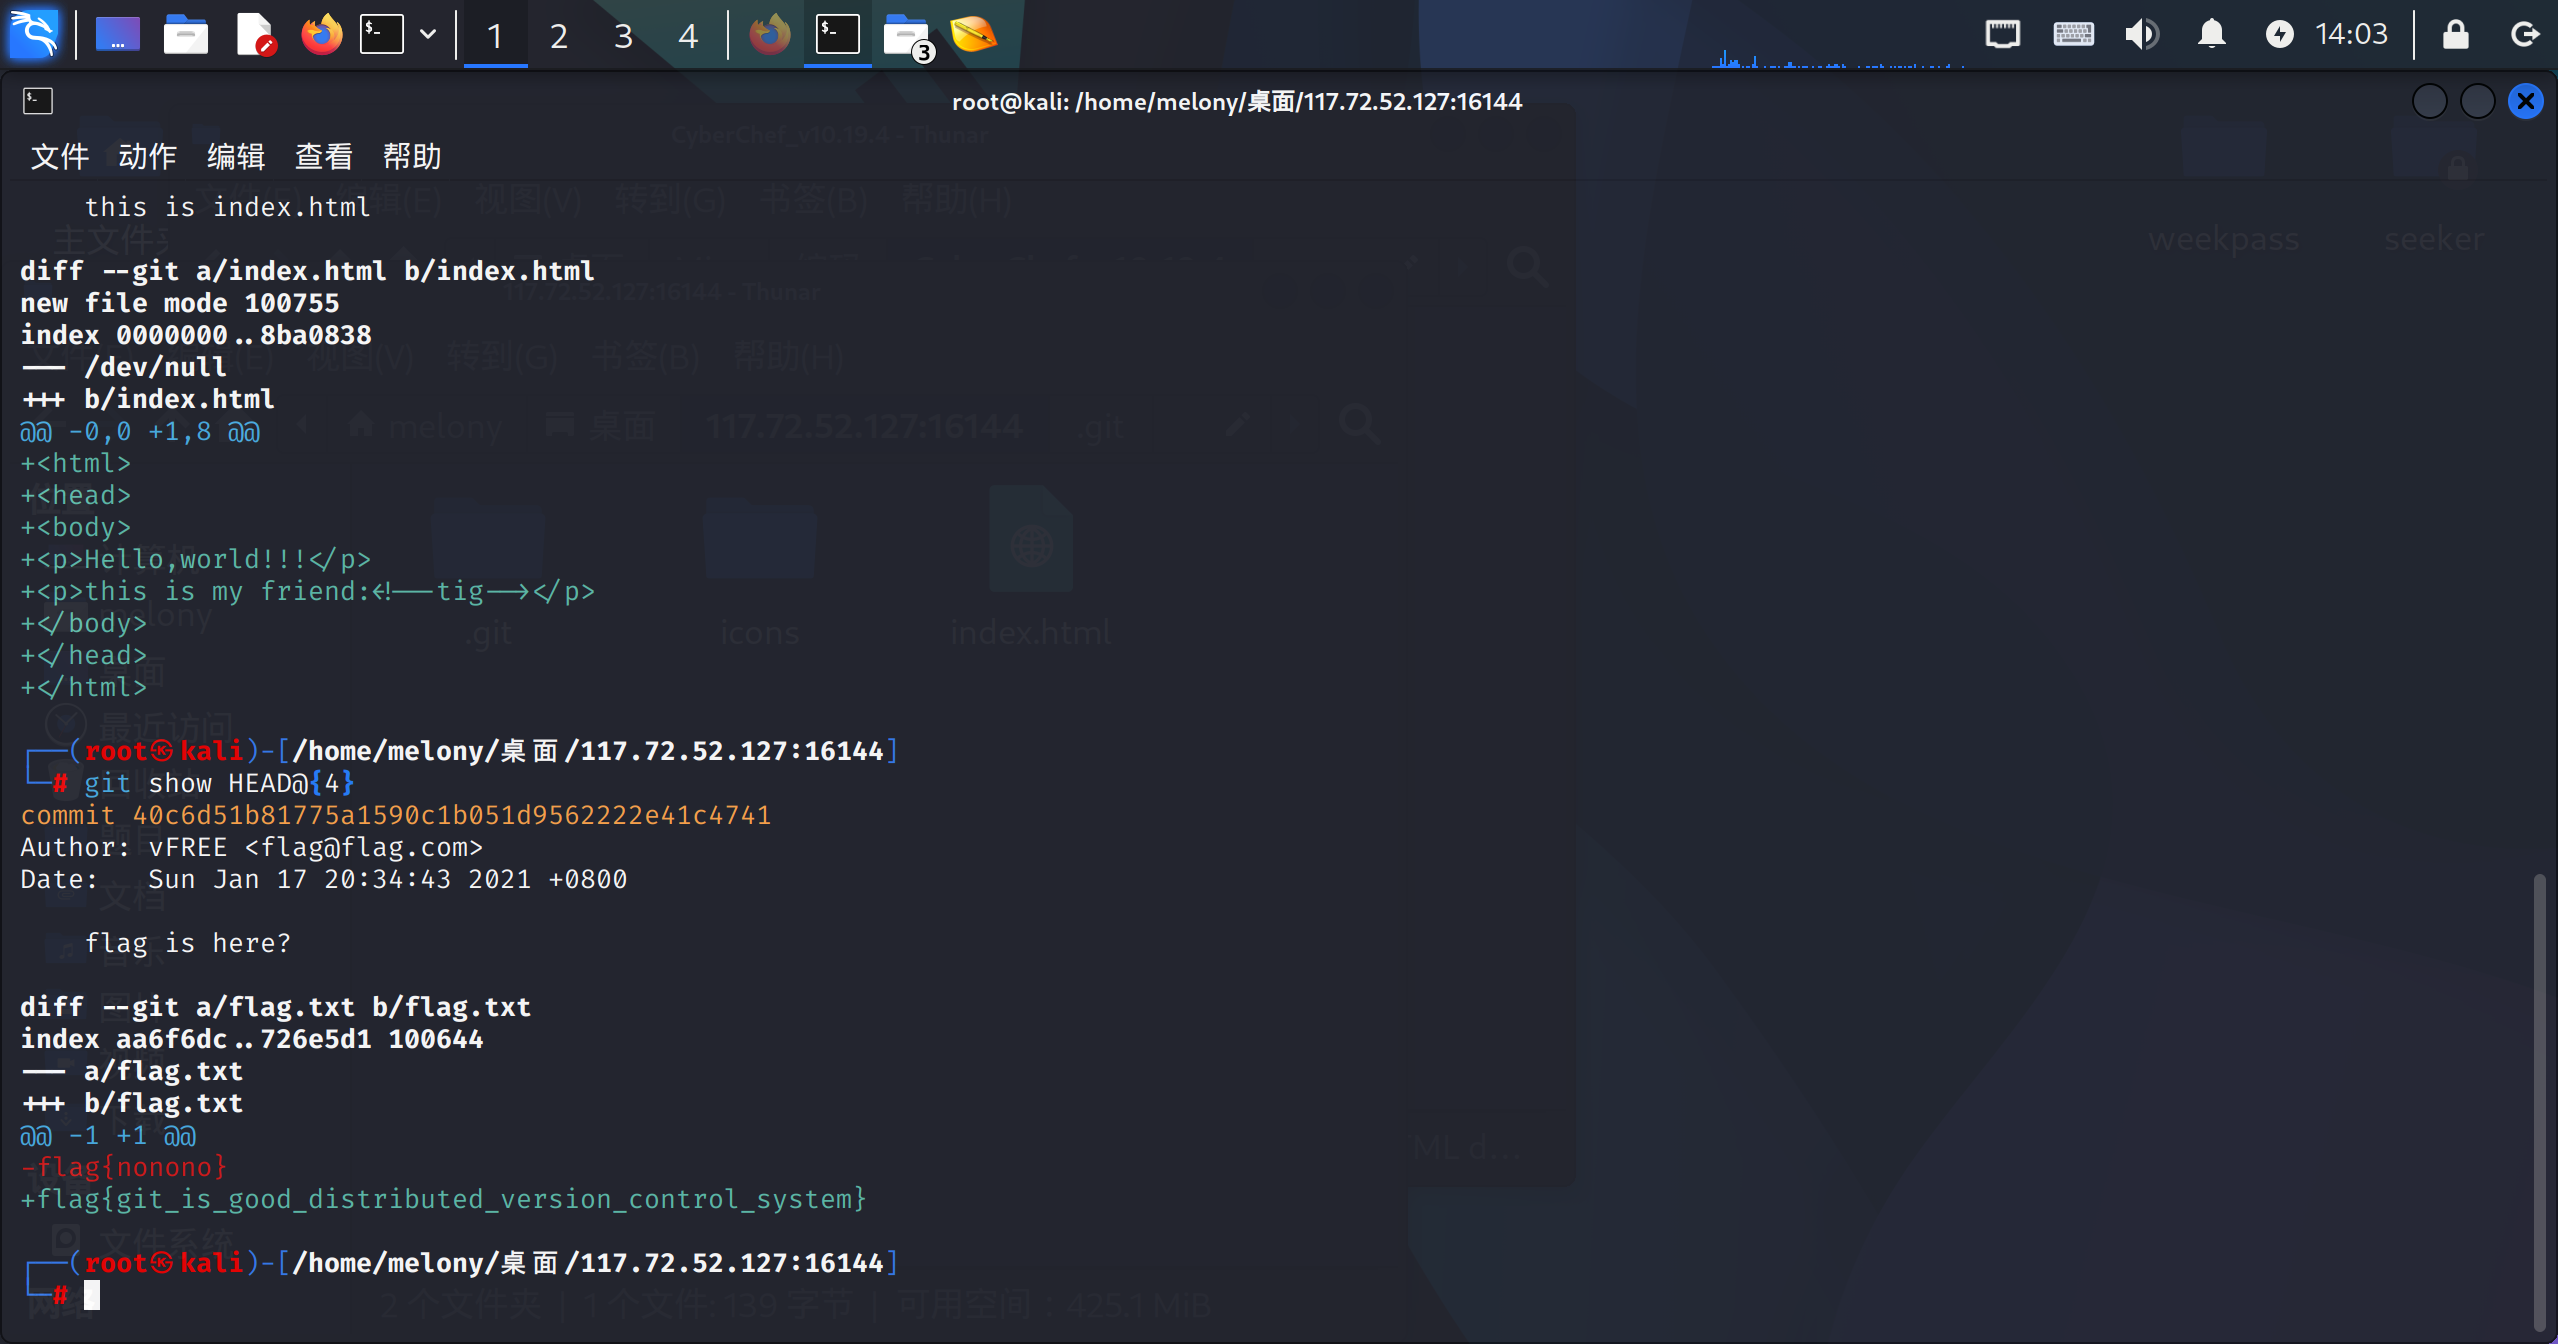This screenshot has height=1344, width=2558.
Task: Open the Kali dragon applications menu
Action: [34, 34]
